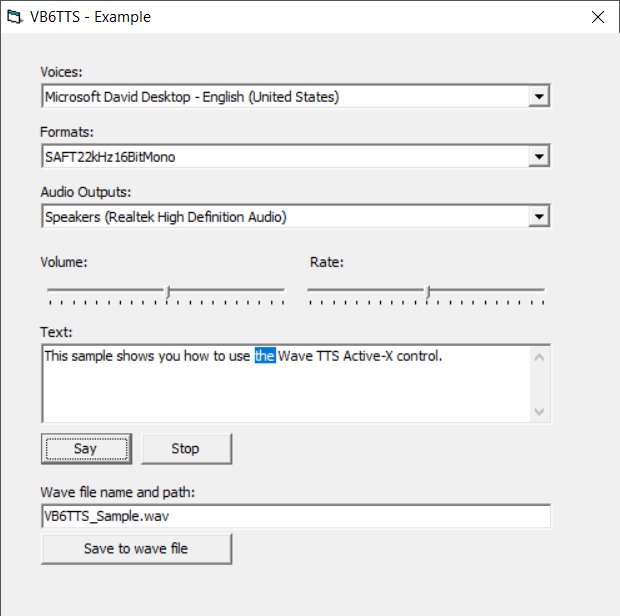Image resolution: width=620 pixels, height=616 pixels.
Task: Close the VB6TTS Example window
Action: [x=597, y=17]
